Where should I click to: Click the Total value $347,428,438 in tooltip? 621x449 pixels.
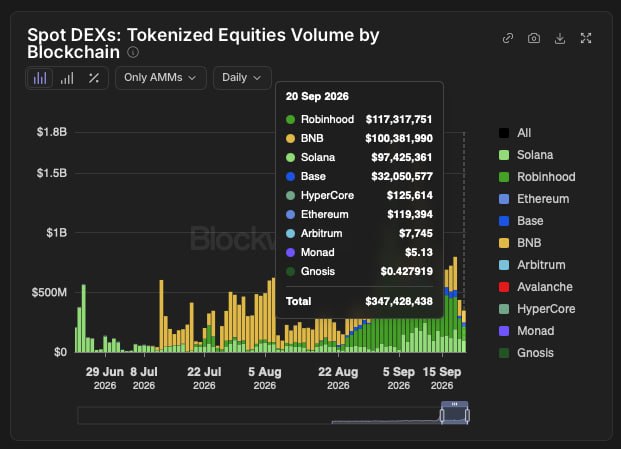point(399,301)
